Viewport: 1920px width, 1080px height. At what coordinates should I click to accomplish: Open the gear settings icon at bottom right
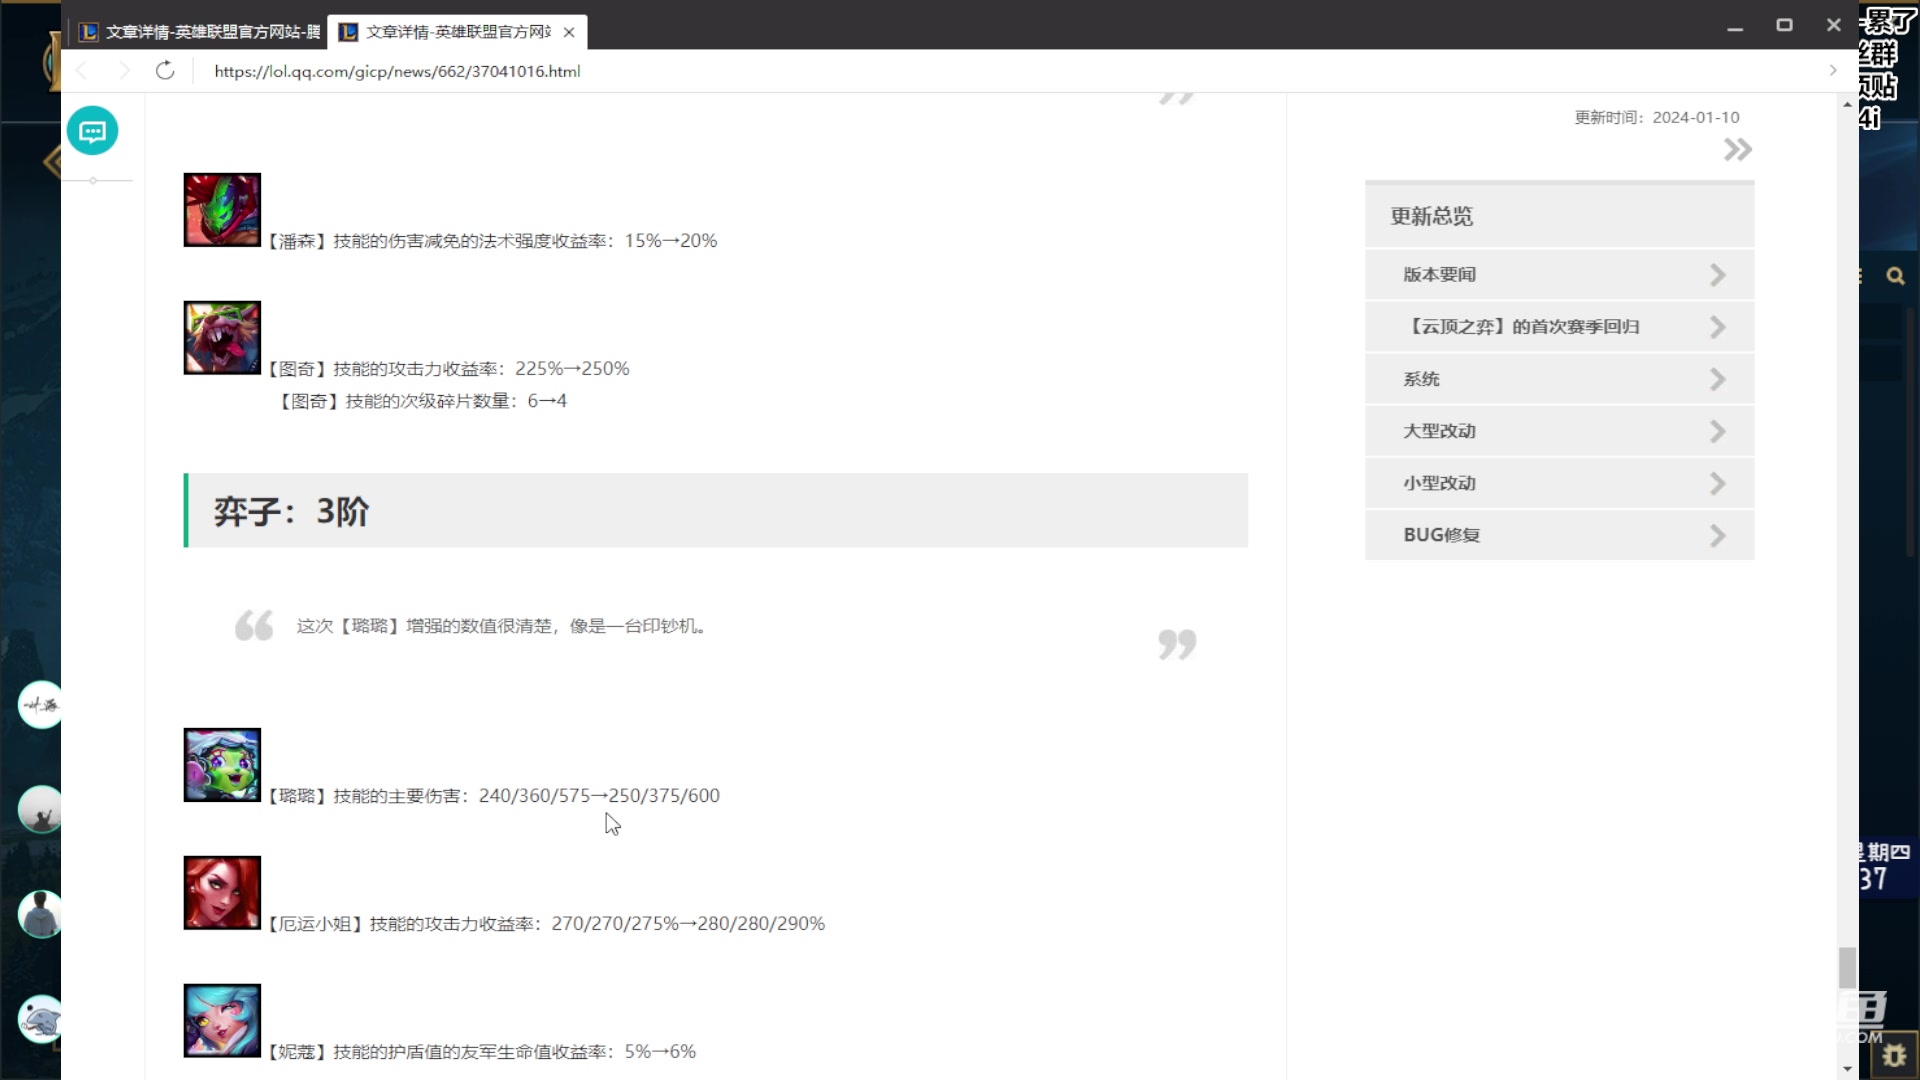pyautogui.click(x=1895, y=1056)
